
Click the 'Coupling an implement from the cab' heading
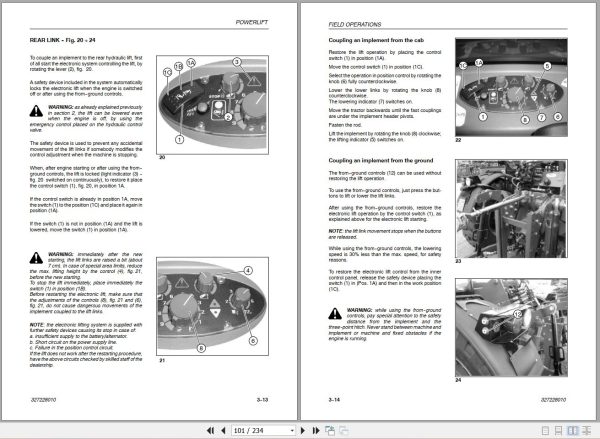tap(376, 40)
